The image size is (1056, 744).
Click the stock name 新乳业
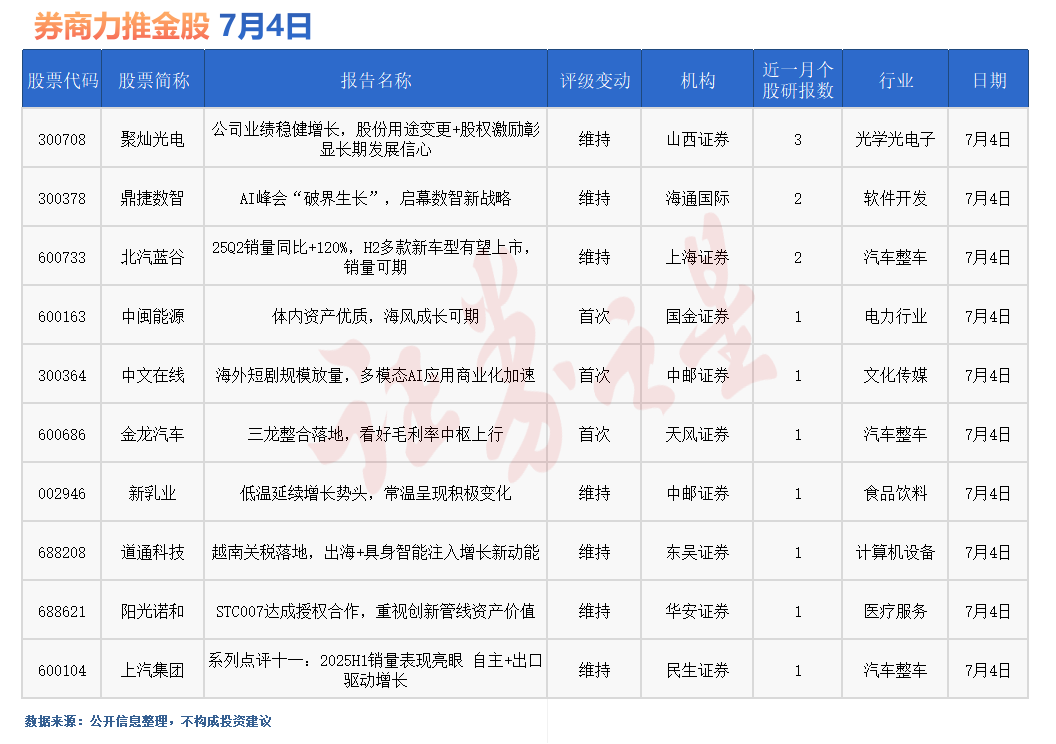[153, 494]
